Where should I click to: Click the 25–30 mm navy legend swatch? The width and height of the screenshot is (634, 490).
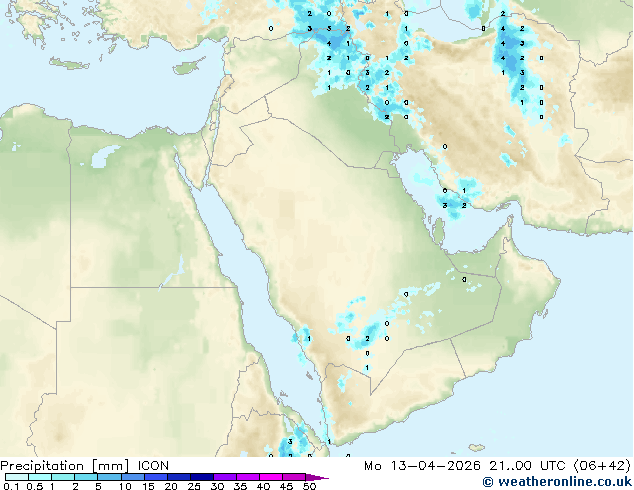tap(201, 477)
